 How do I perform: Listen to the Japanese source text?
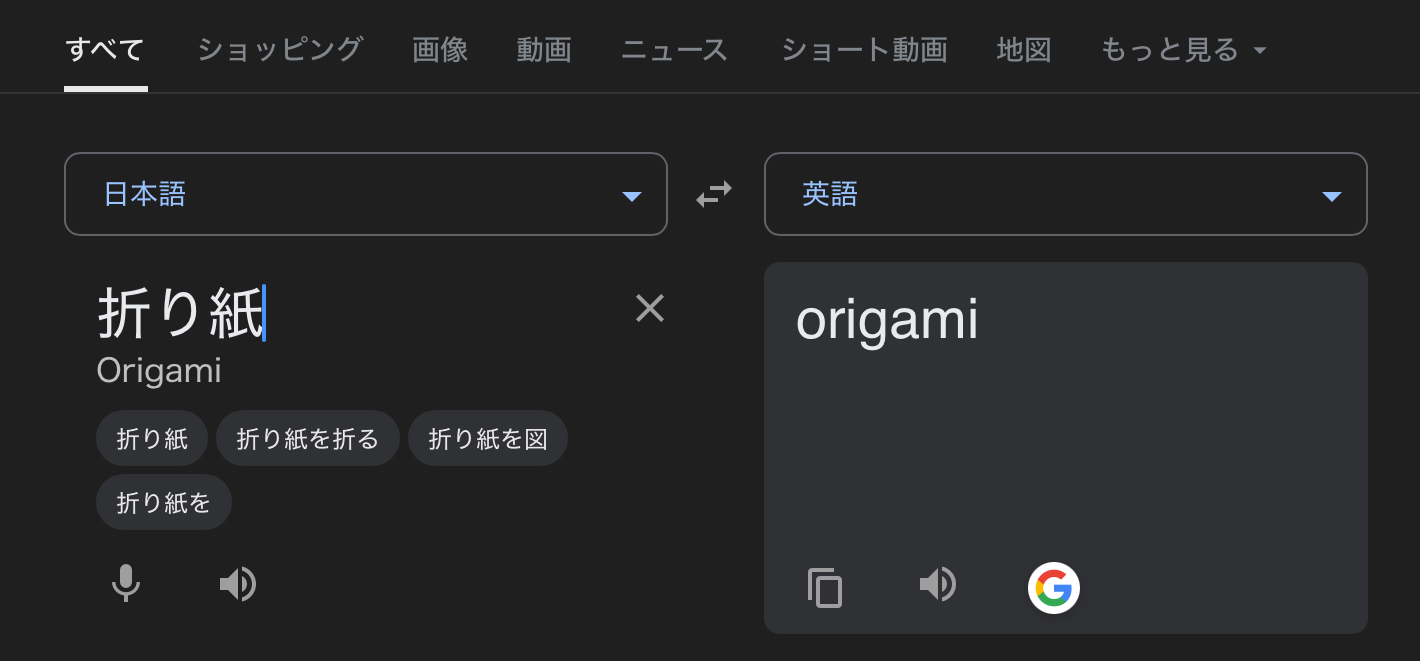(x=238, y=584)
